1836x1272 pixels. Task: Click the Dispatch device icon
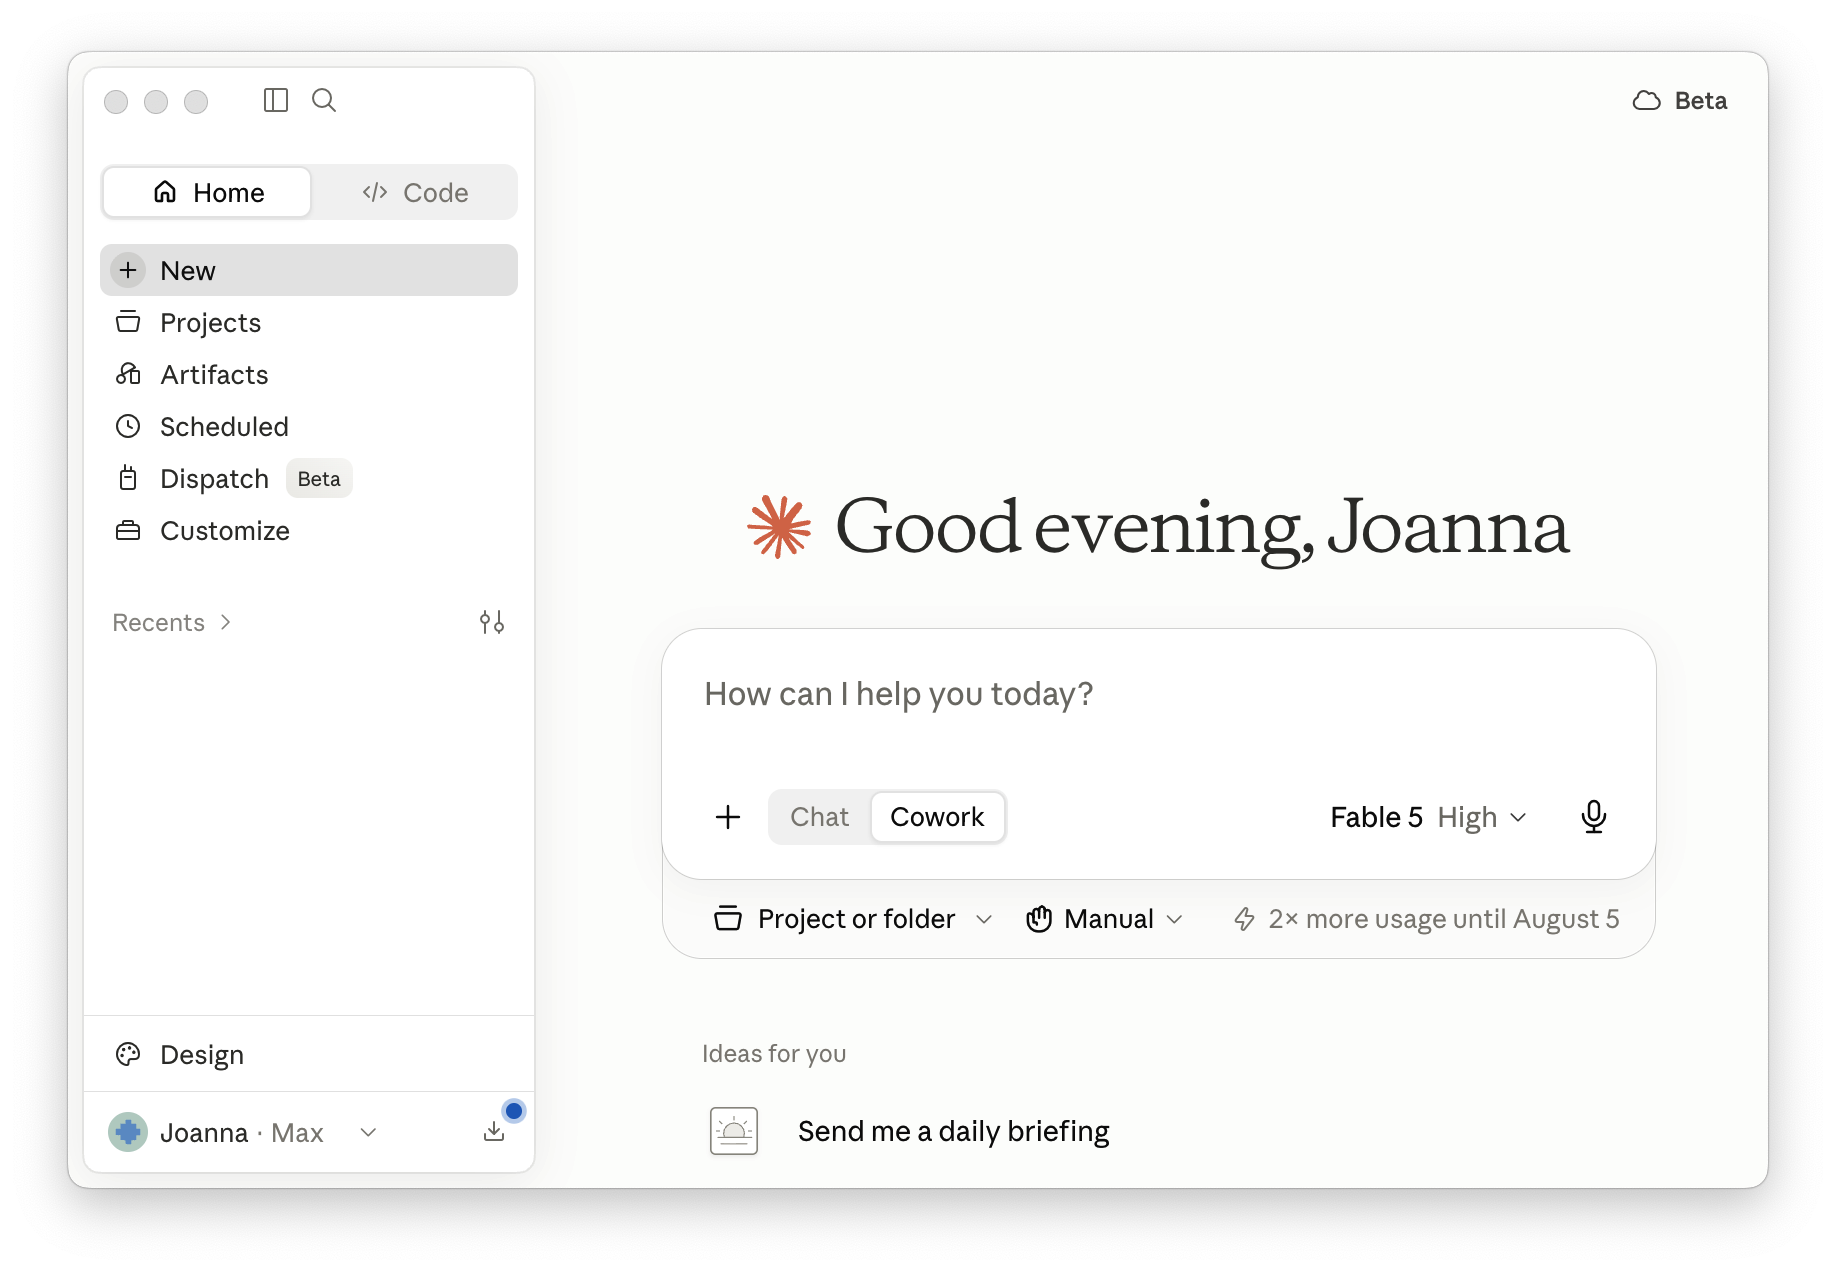pyautogui.click(x=128, y=478)
